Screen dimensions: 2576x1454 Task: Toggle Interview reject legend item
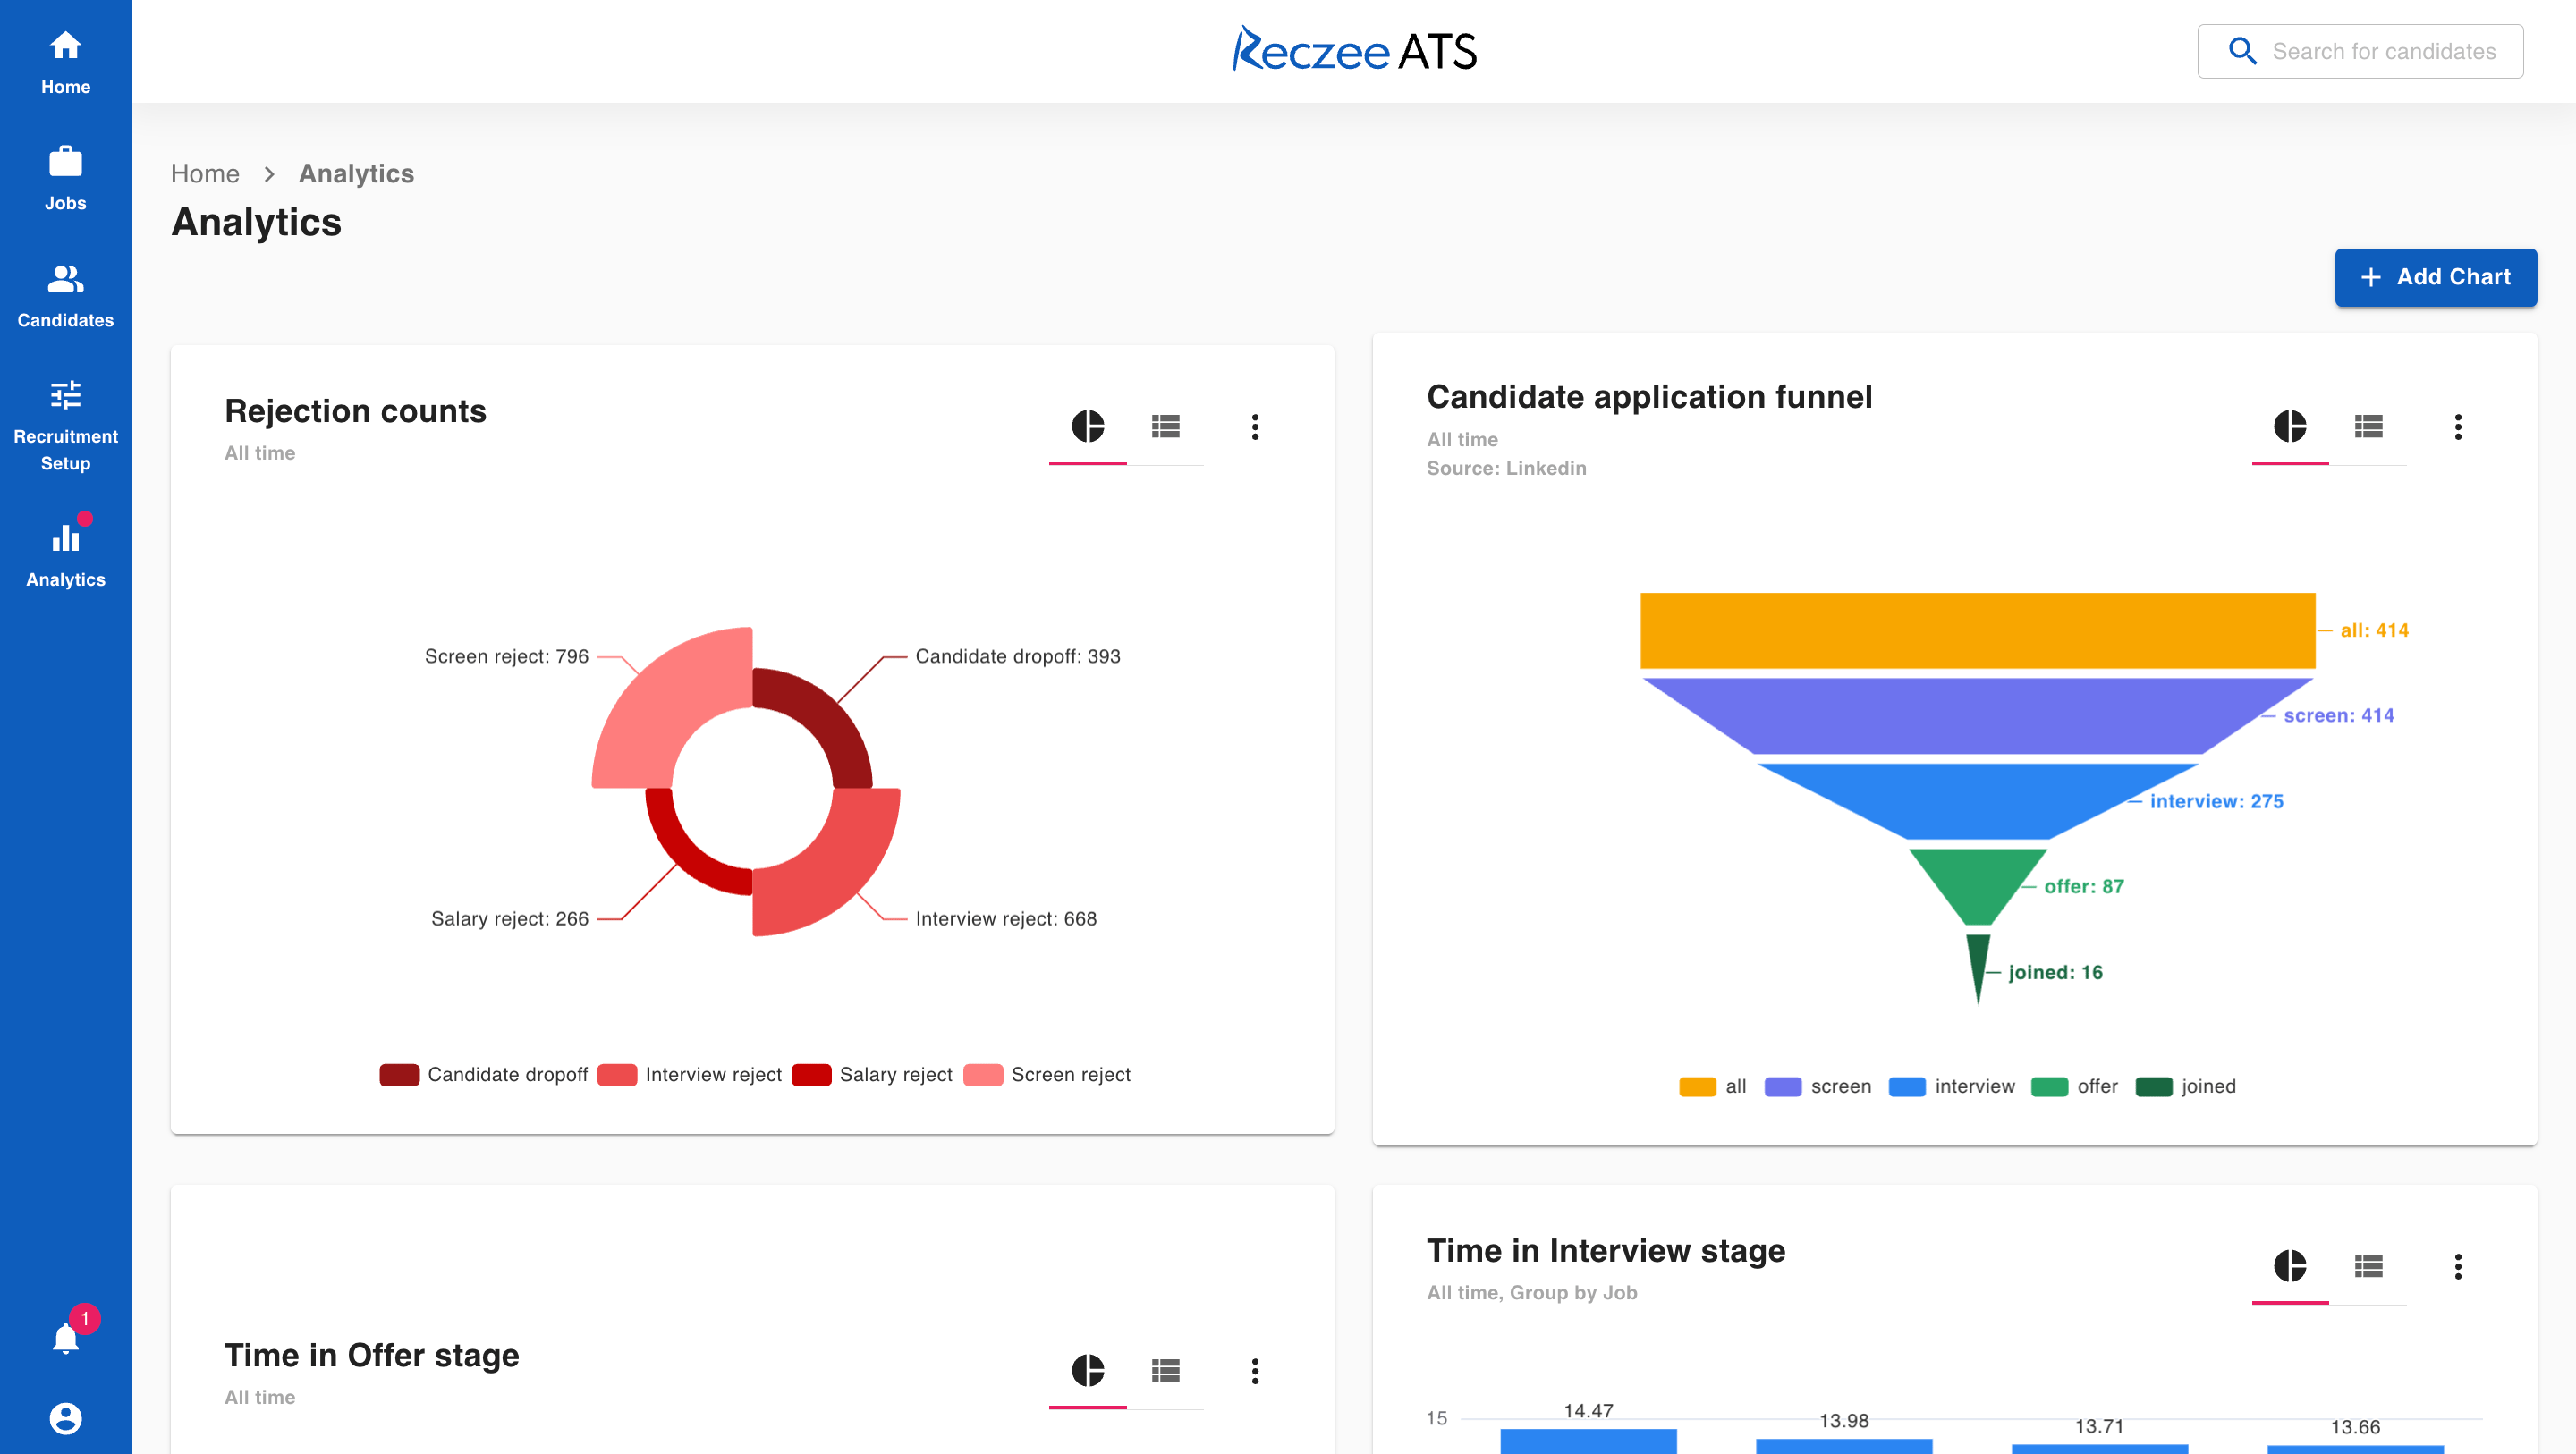click(690, 1075)
